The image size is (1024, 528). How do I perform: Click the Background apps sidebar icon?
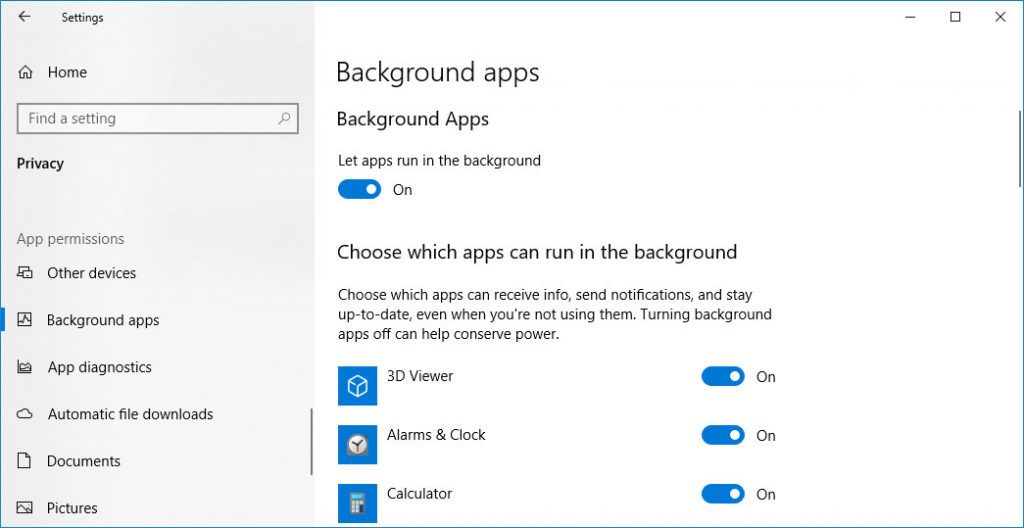[25, 320]
